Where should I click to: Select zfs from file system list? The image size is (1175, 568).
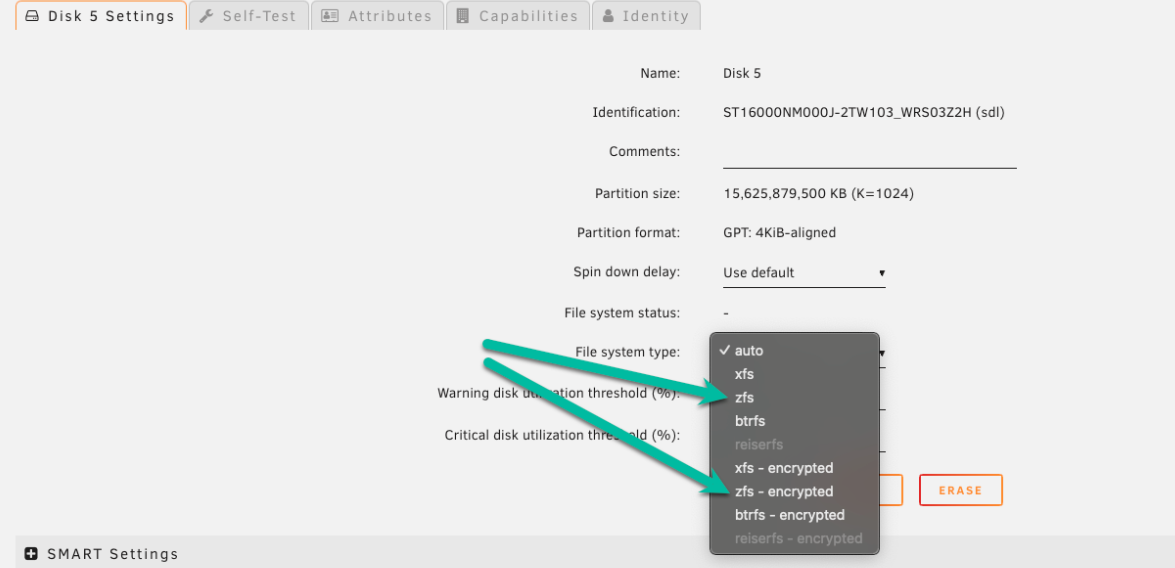[x=745, y=398]
